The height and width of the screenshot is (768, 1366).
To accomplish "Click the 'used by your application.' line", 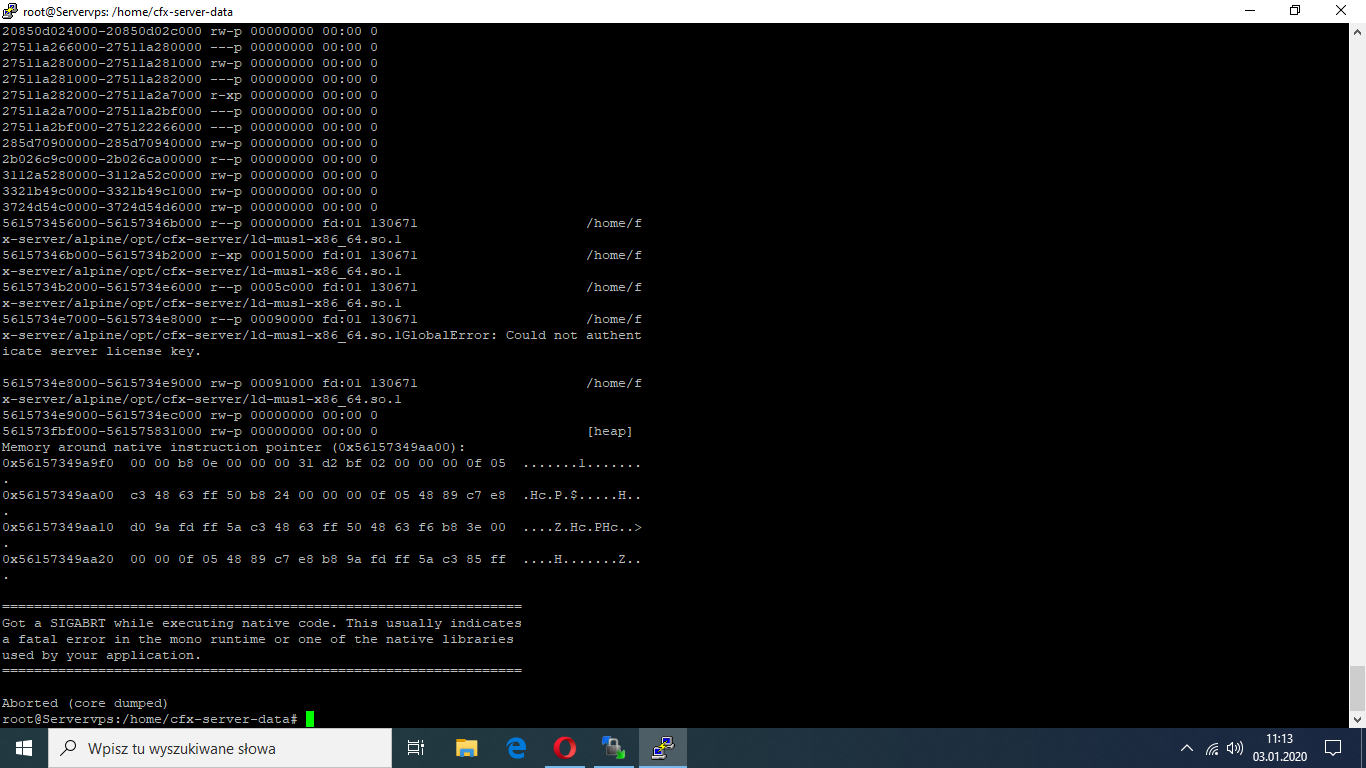I will point(102,655).
